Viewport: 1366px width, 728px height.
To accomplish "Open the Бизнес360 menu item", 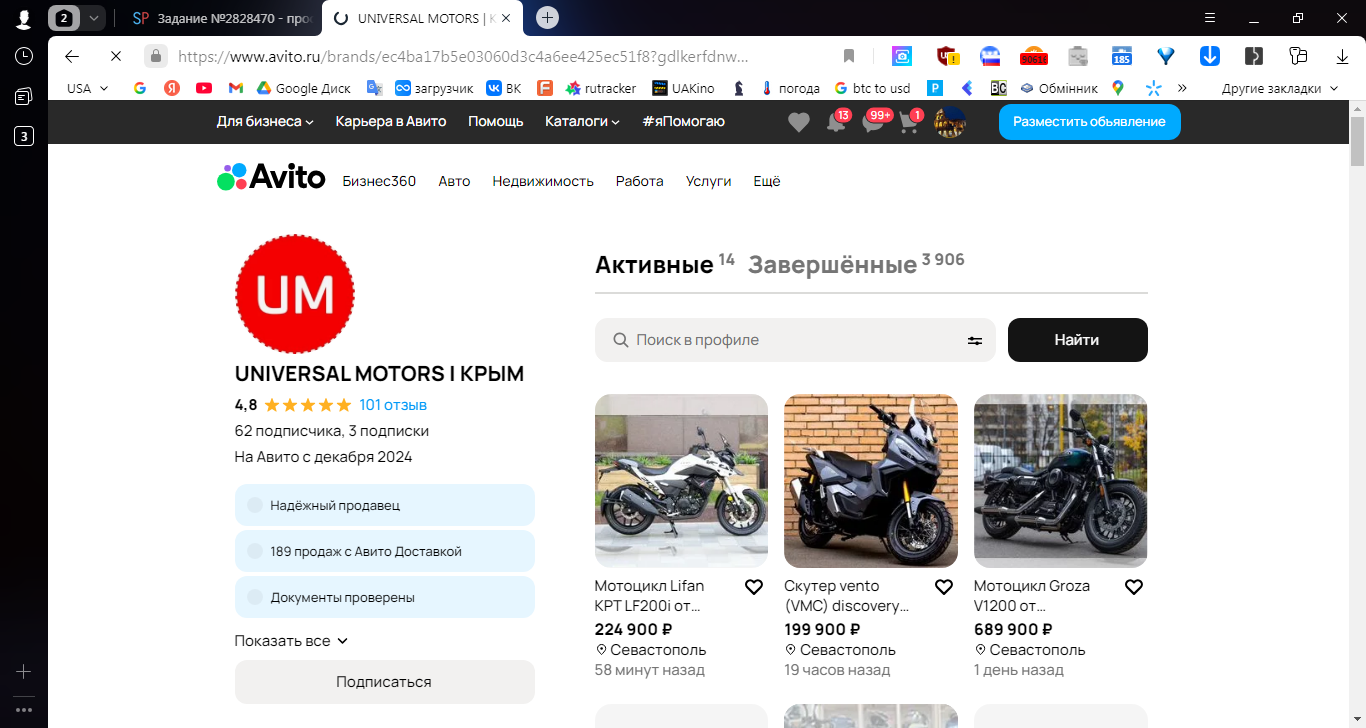I will pos(379,181).
